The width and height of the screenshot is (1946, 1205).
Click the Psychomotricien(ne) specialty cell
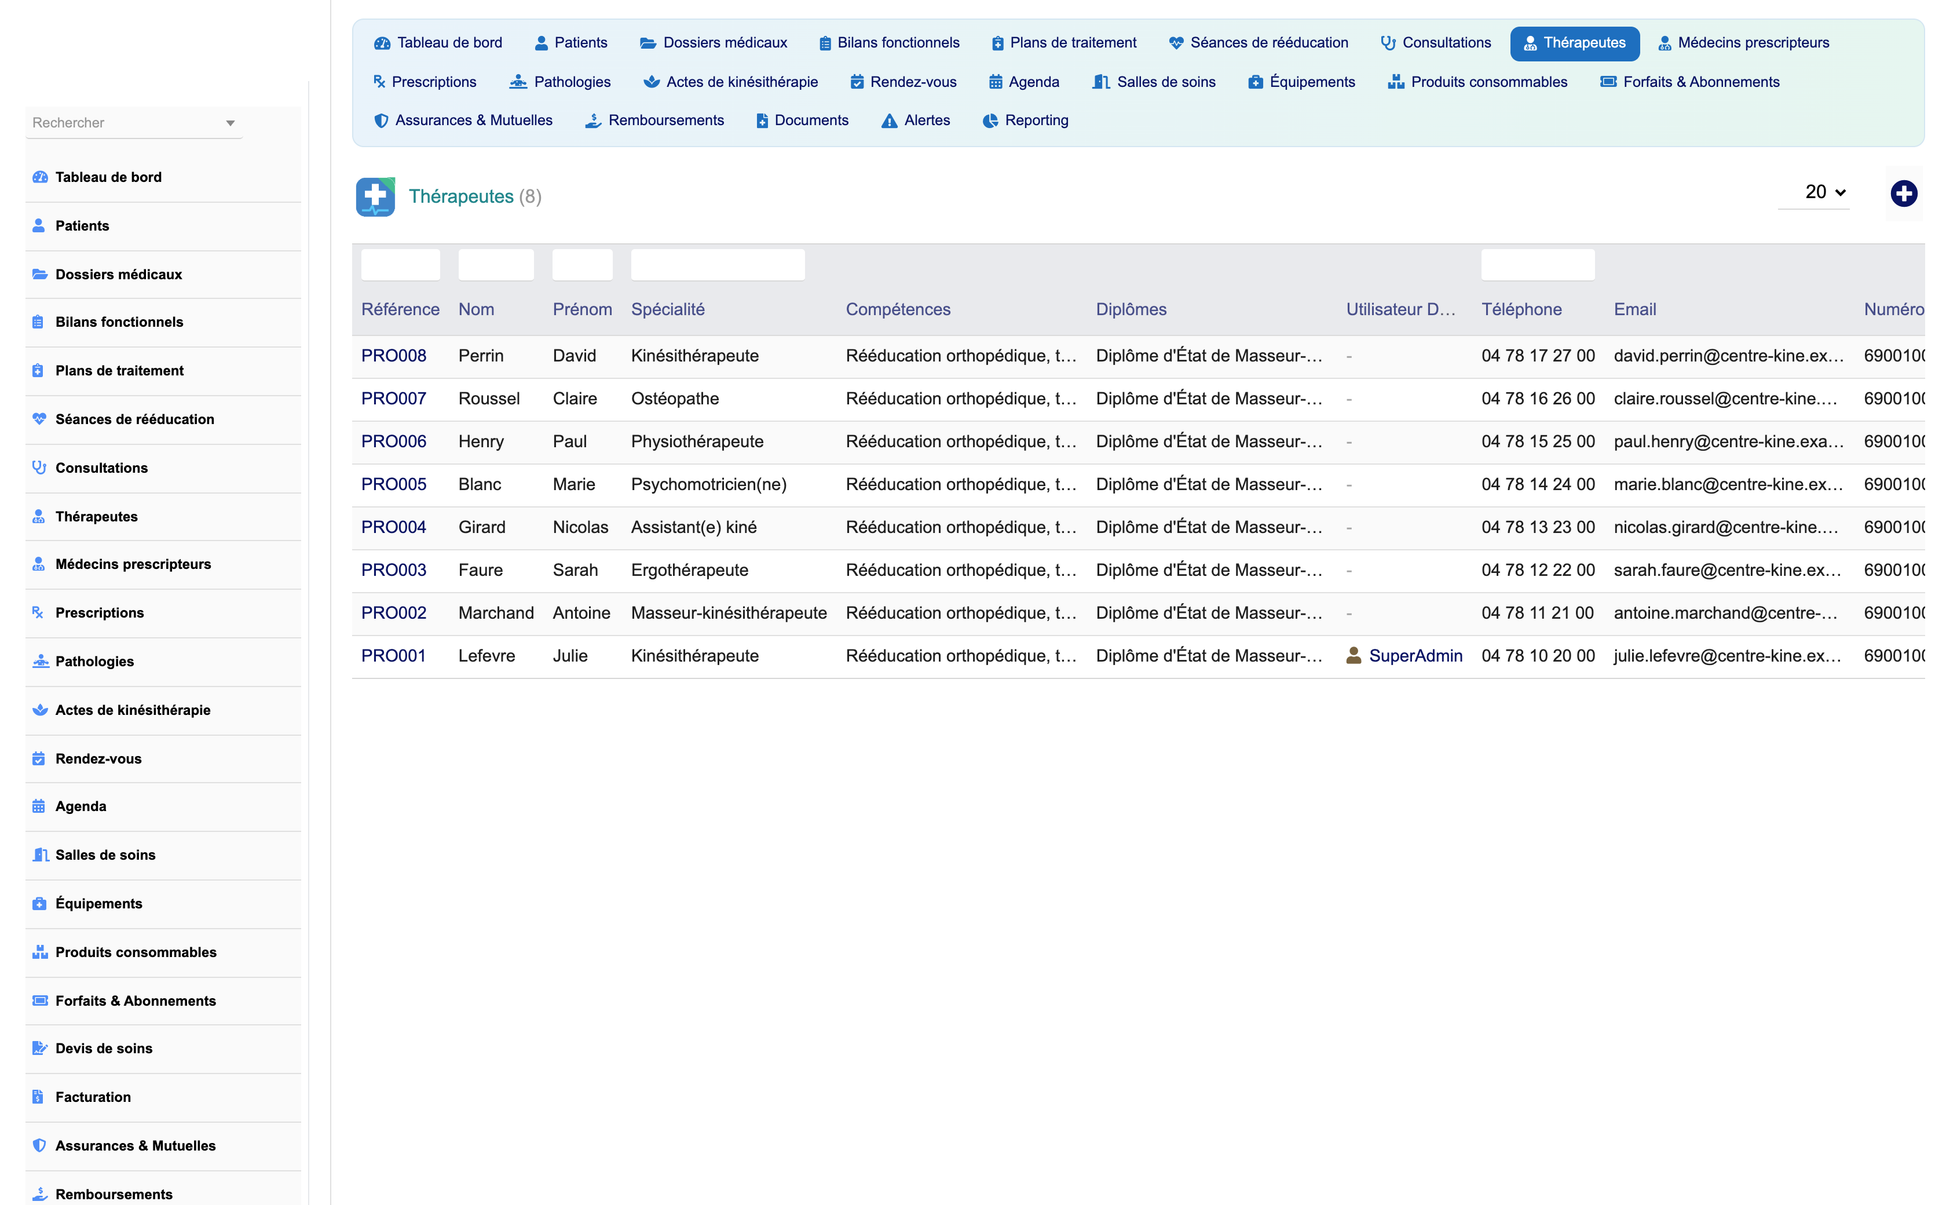point(709,485)
